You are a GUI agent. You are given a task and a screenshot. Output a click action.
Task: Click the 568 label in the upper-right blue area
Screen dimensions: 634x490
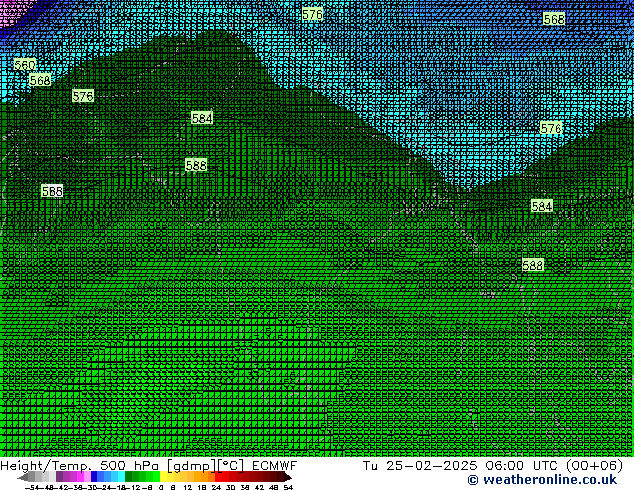[554, 19]
